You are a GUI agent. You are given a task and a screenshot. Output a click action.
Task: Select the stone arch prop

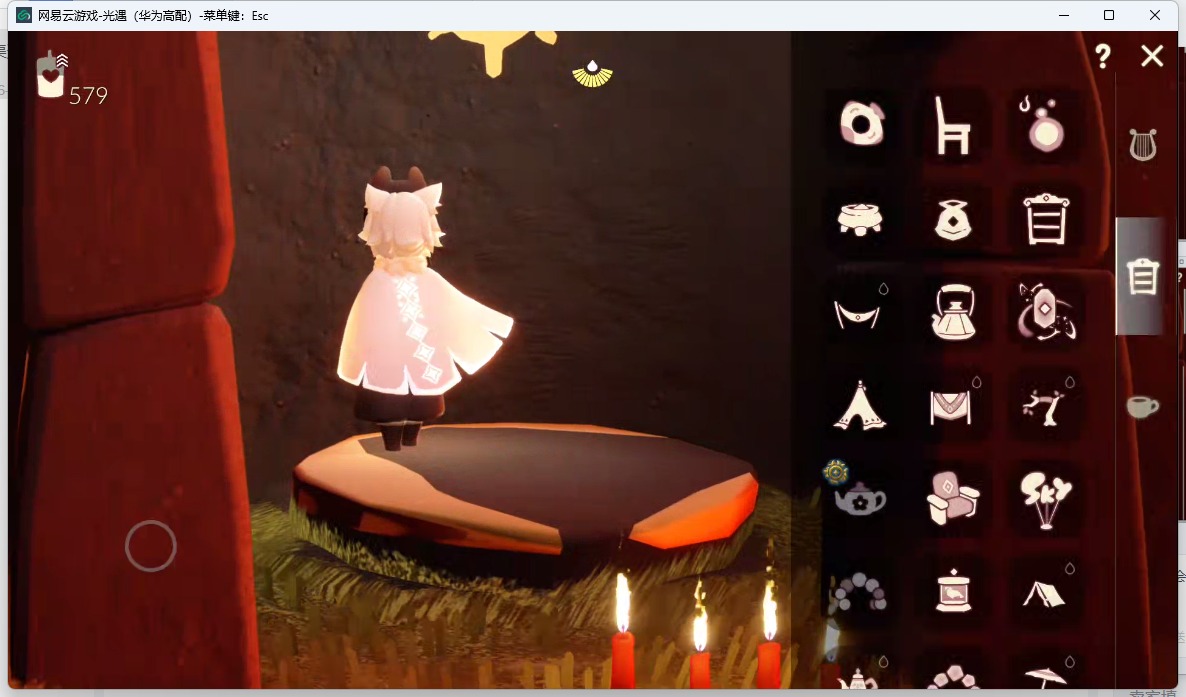[x=860, y=592]
